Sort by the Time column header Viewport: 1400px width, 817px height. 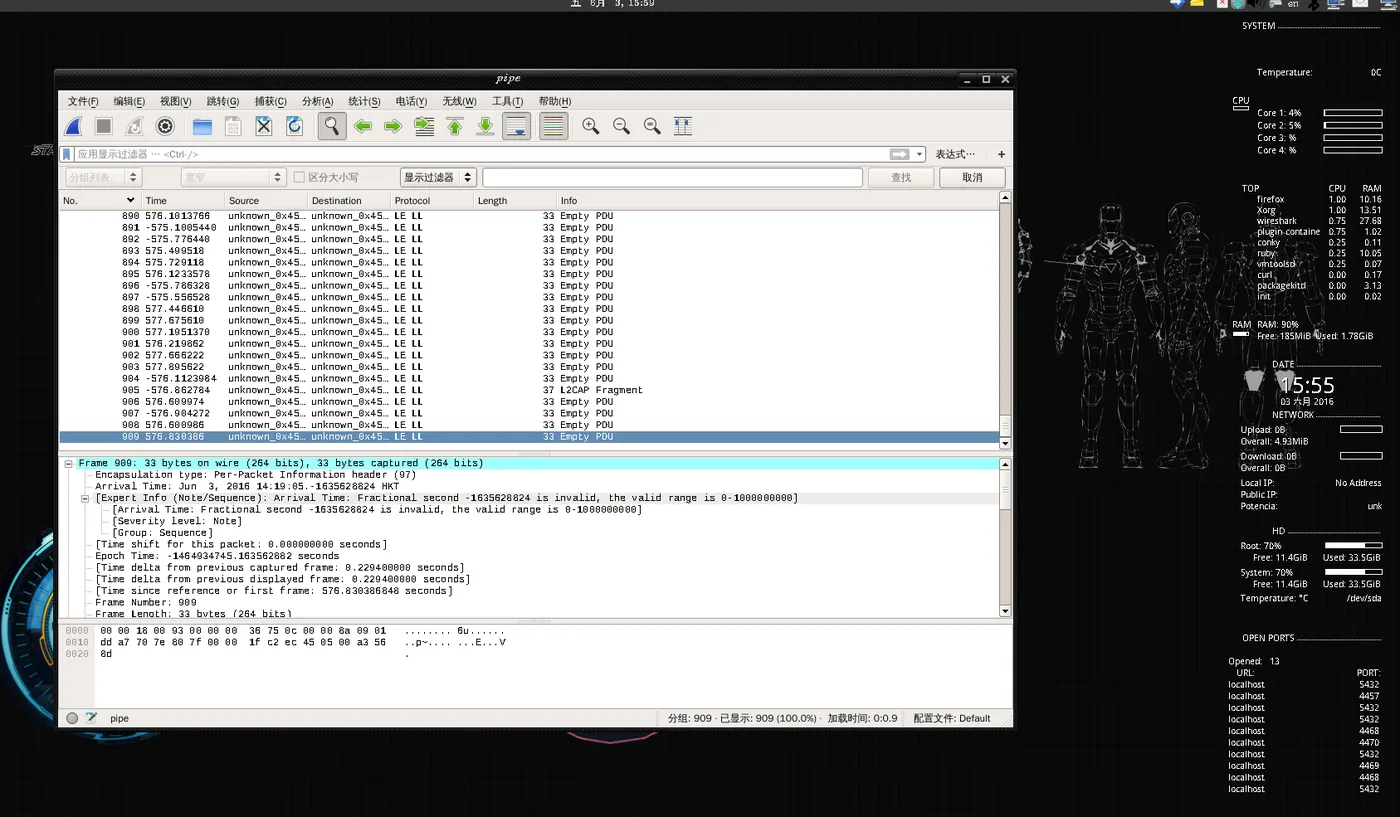(x=182, y=201)
